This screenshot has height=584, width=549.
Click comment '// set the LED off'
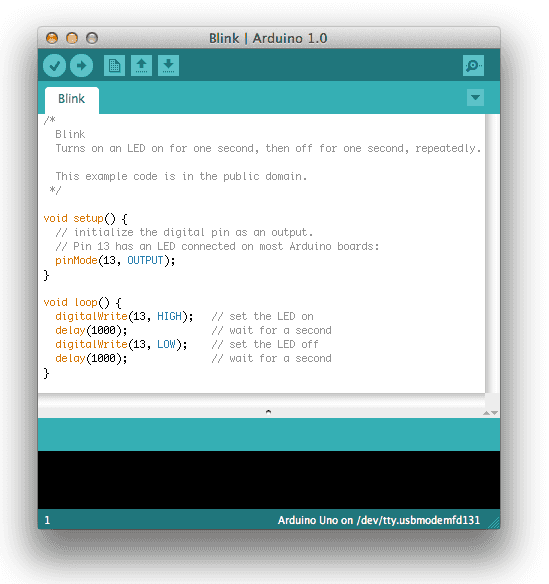click(x=265, y=345)
